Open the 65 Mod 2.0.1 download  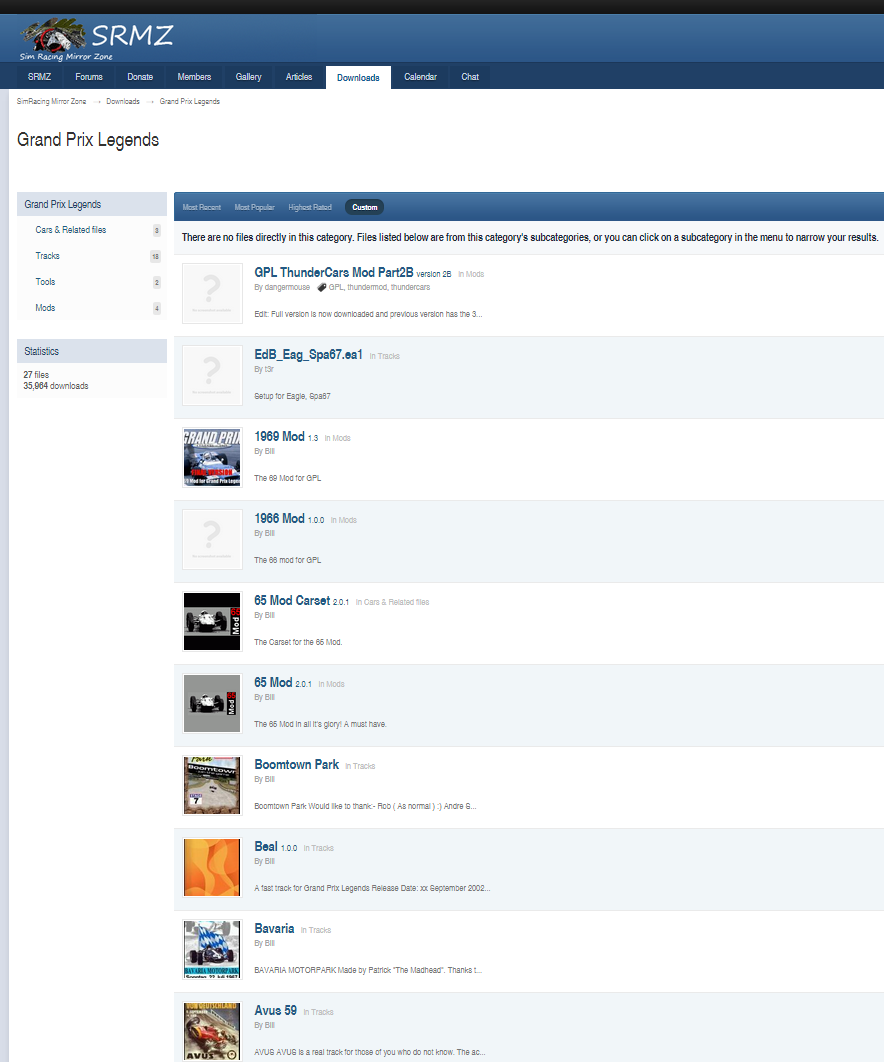coord(273,682)
